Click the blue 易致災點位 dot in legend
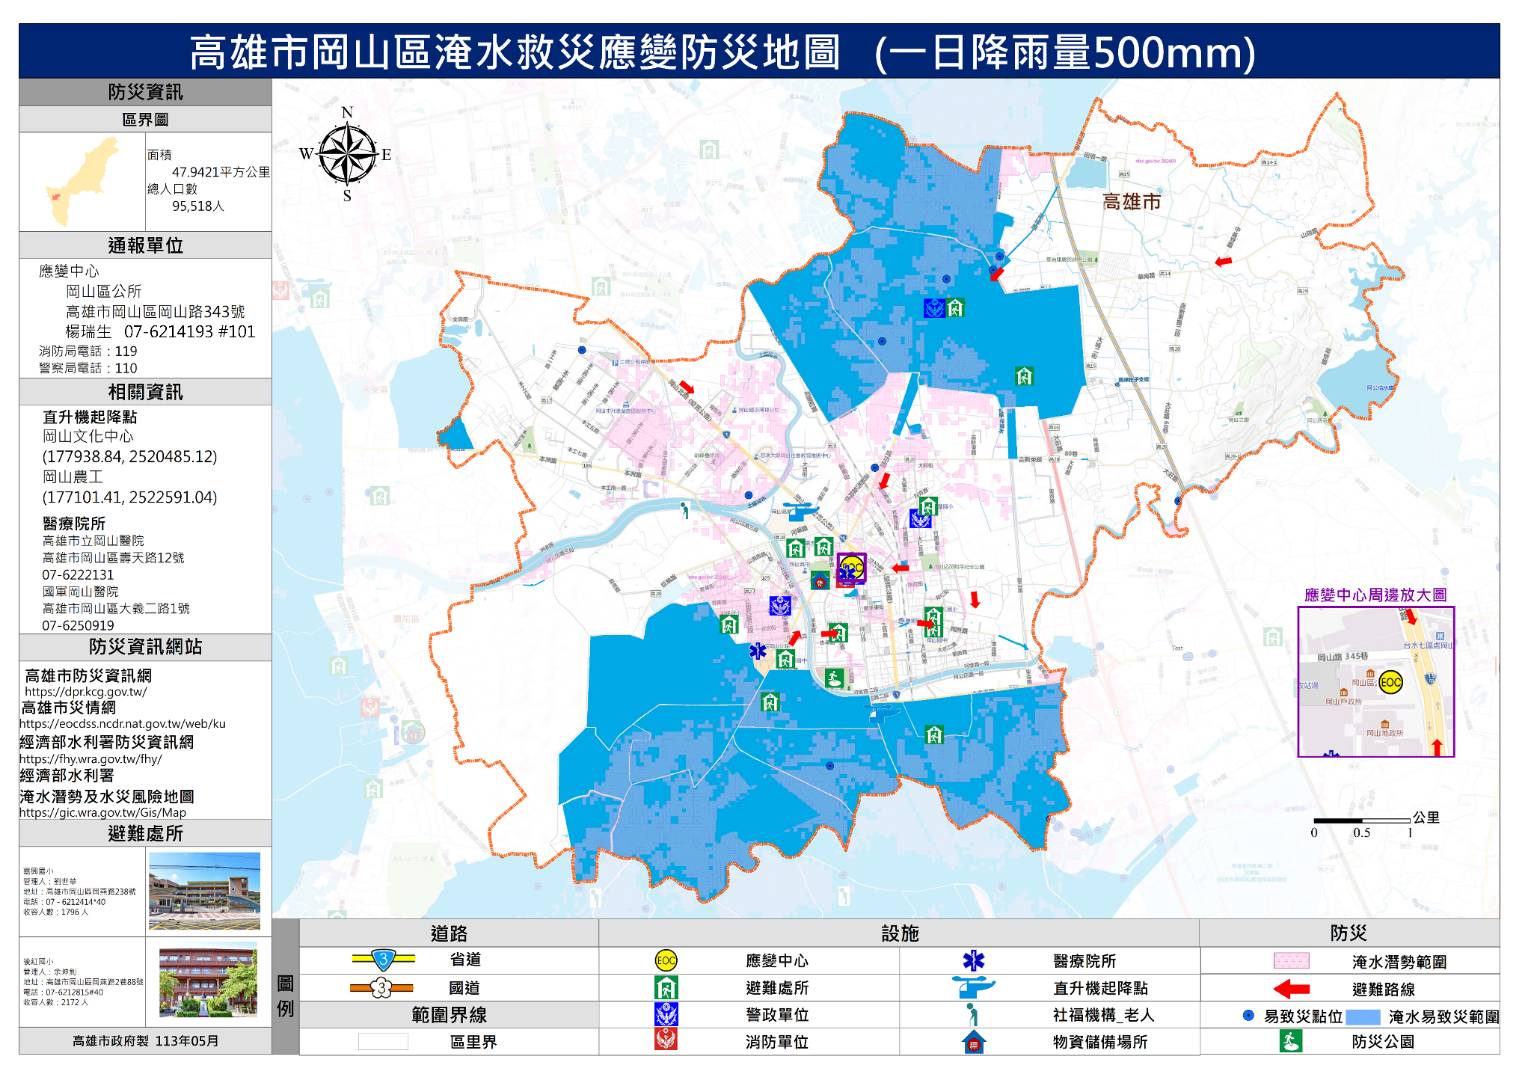This screenshot has width=1519, height=1077. click(x=1248, y=1016)
